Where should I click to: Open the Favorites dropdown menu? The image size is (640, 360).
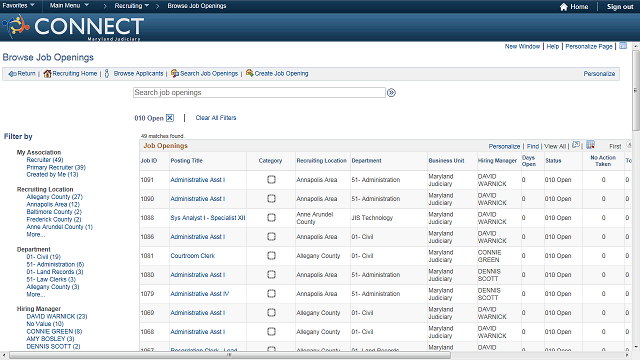[18, 5]
